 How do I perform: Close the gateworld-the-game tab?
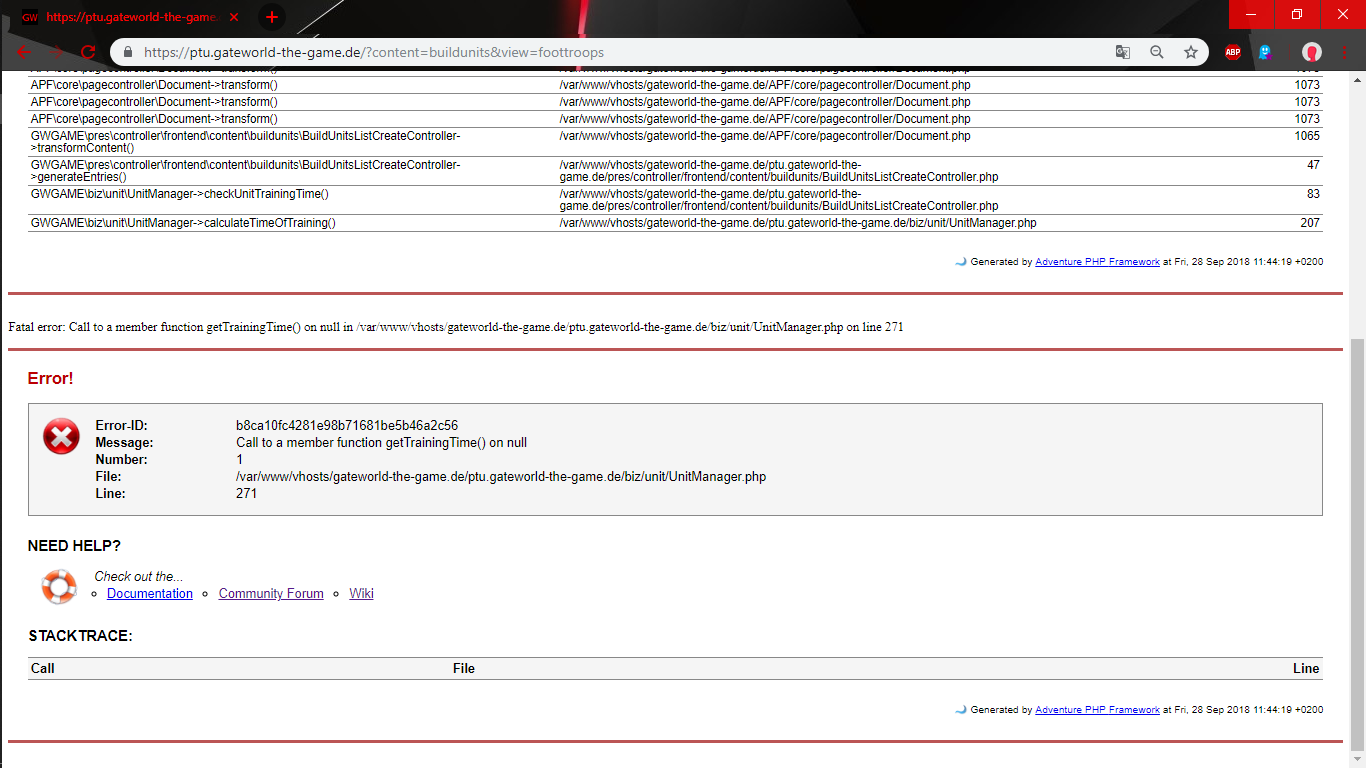click(x=235, y=17)
